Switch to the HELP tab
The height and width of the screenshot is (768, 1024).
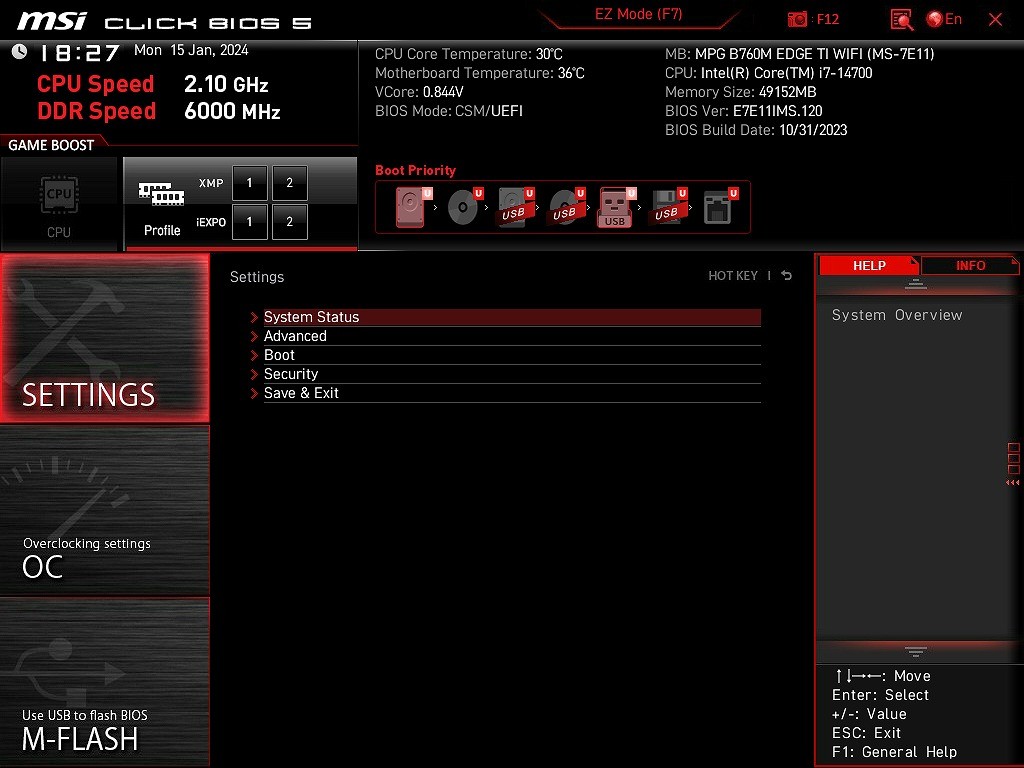[869, 265]
